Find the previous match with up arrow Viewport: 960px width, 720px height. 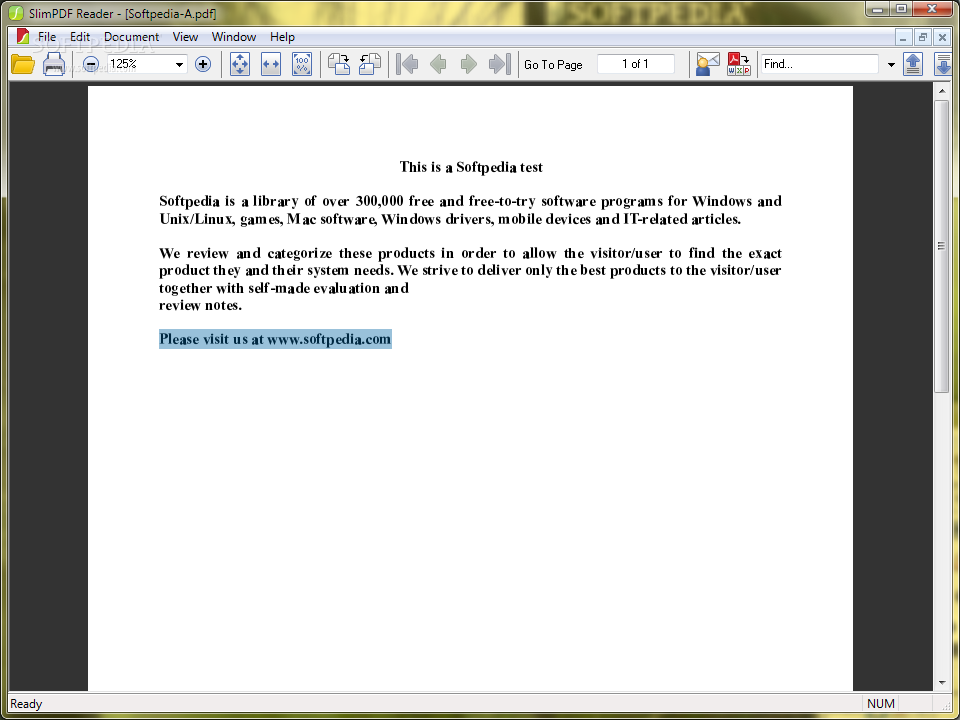click(913, 64)
